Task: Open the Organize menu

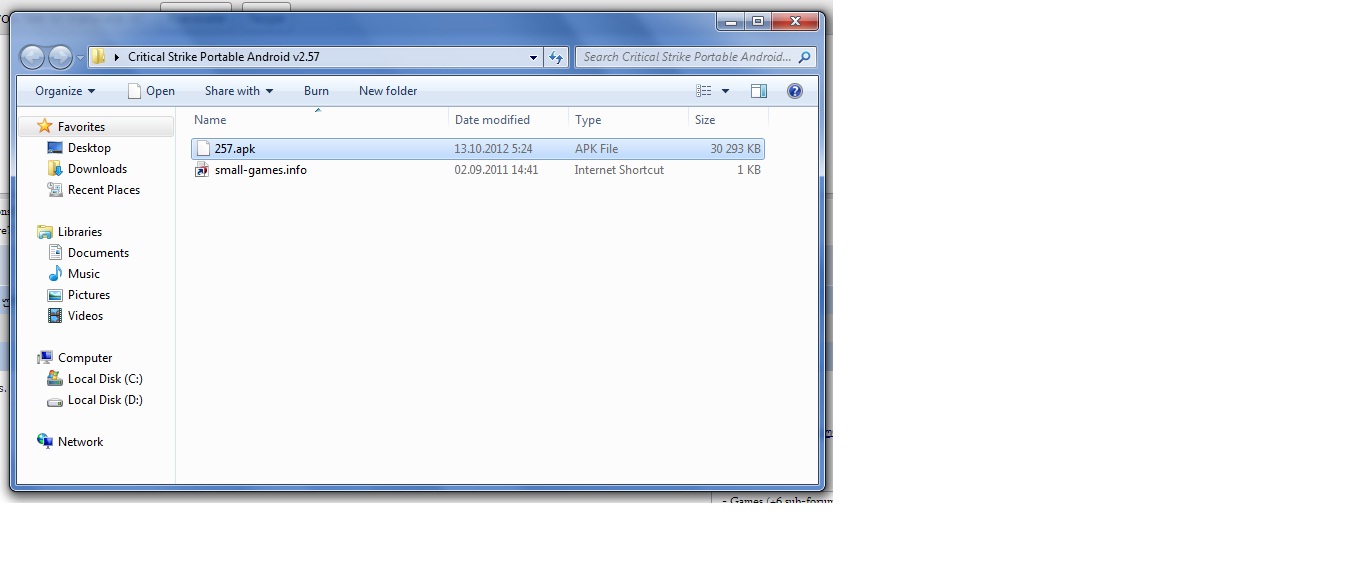Action: click(65, 91)
